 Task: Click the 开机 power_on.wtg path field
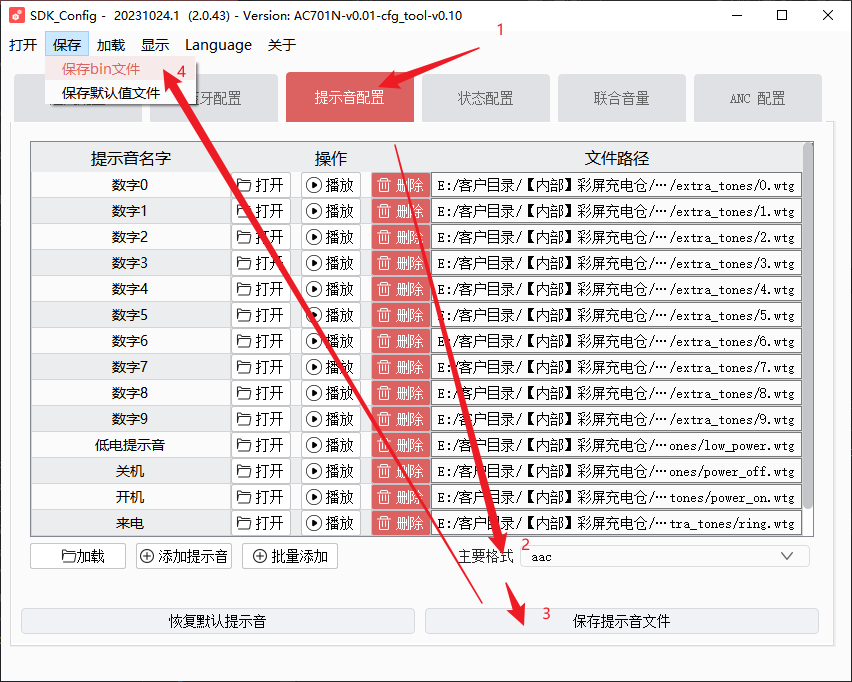point(616,497)
